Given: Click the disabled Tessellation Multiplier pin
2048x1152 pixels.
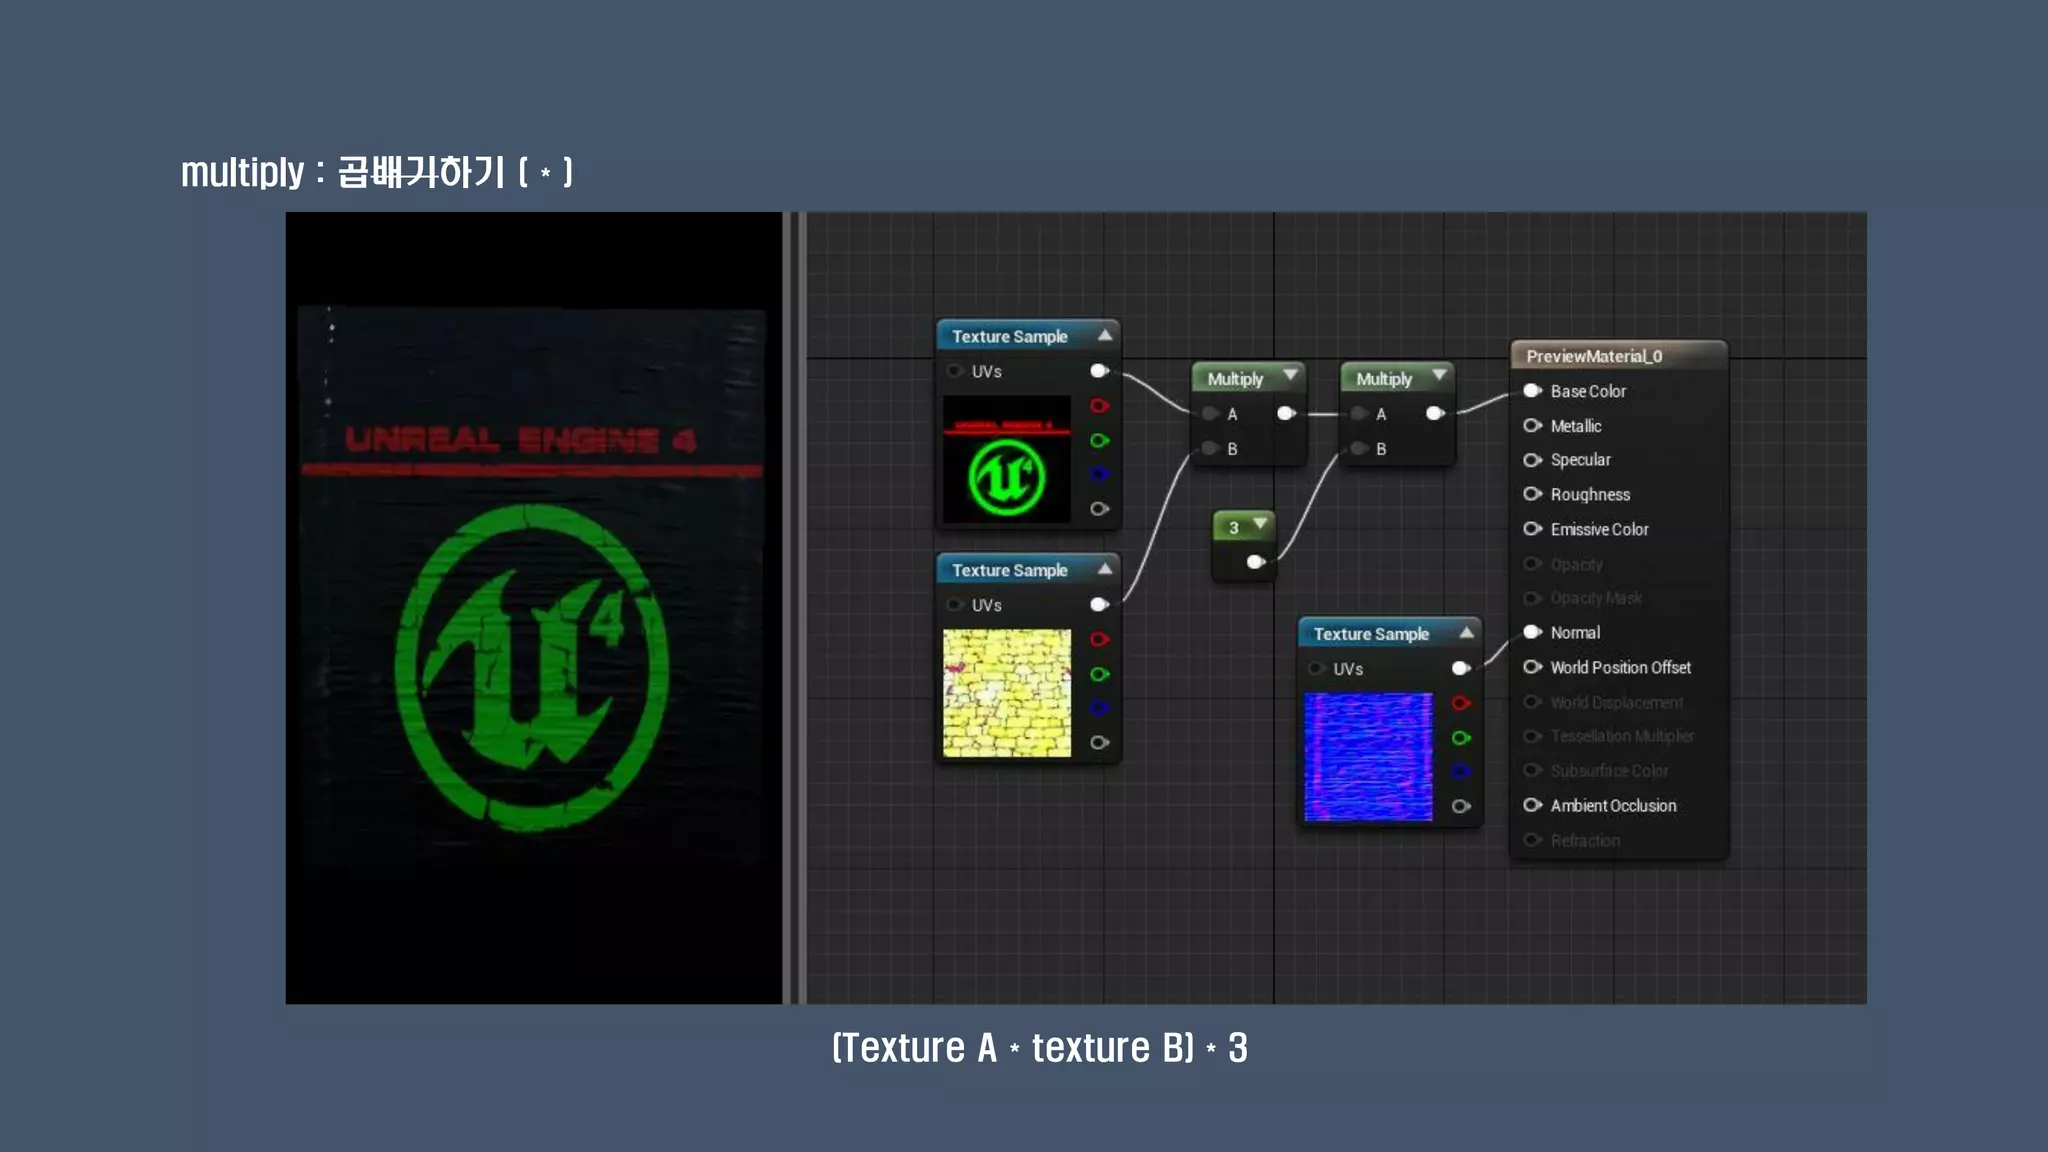Looking at the screenshot, I should (x=1532, y=736).
